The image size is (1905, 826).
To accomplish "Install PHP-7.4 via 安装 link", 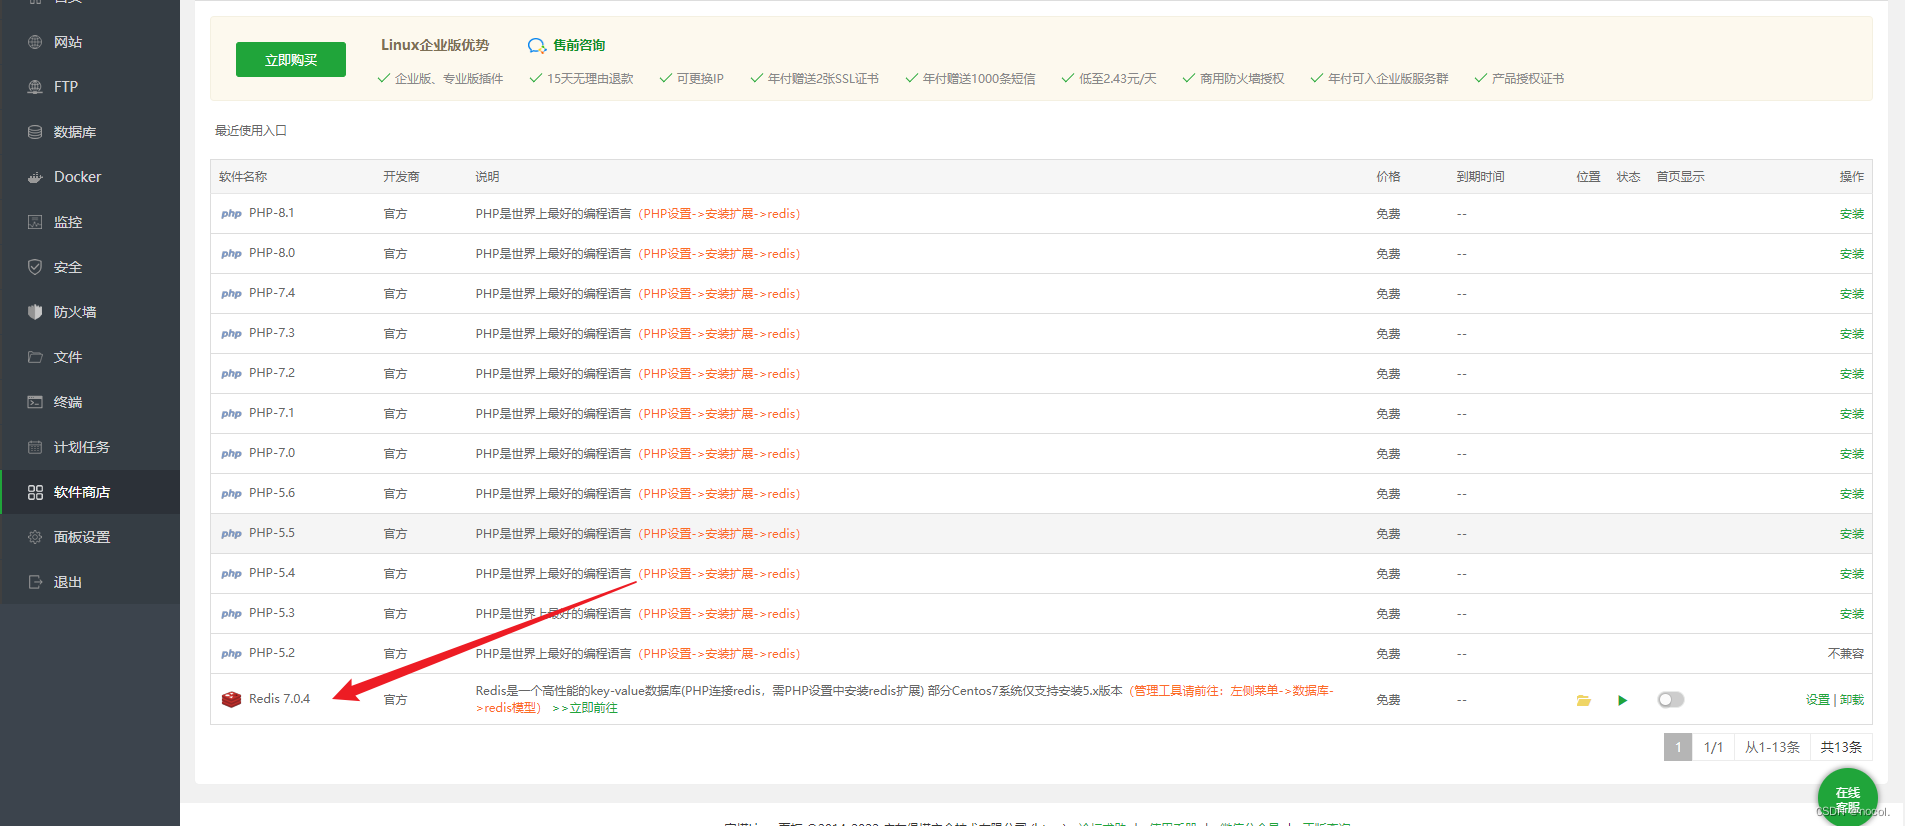I will (1852, 294).
